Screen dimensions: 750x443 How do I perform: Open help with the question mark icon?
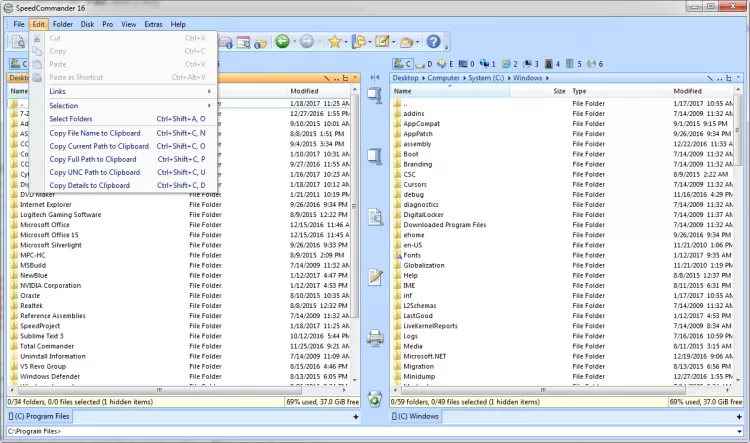point(433,42)
